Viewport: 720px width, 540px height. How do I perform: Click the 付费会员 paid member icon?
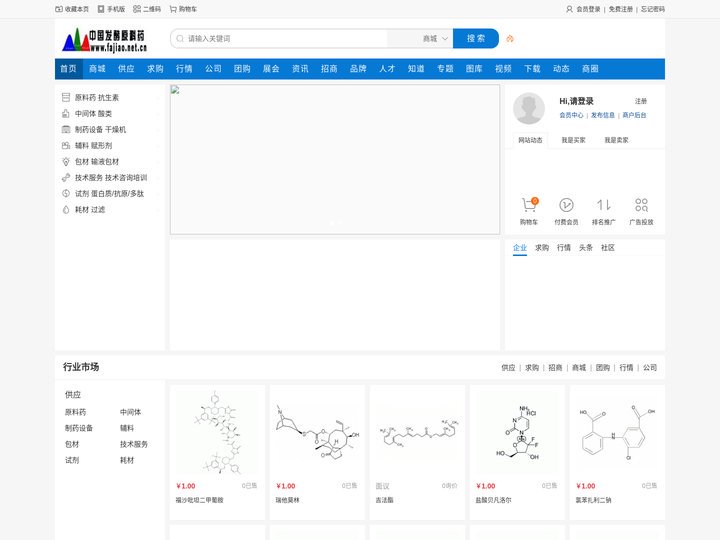coord(566,205)
